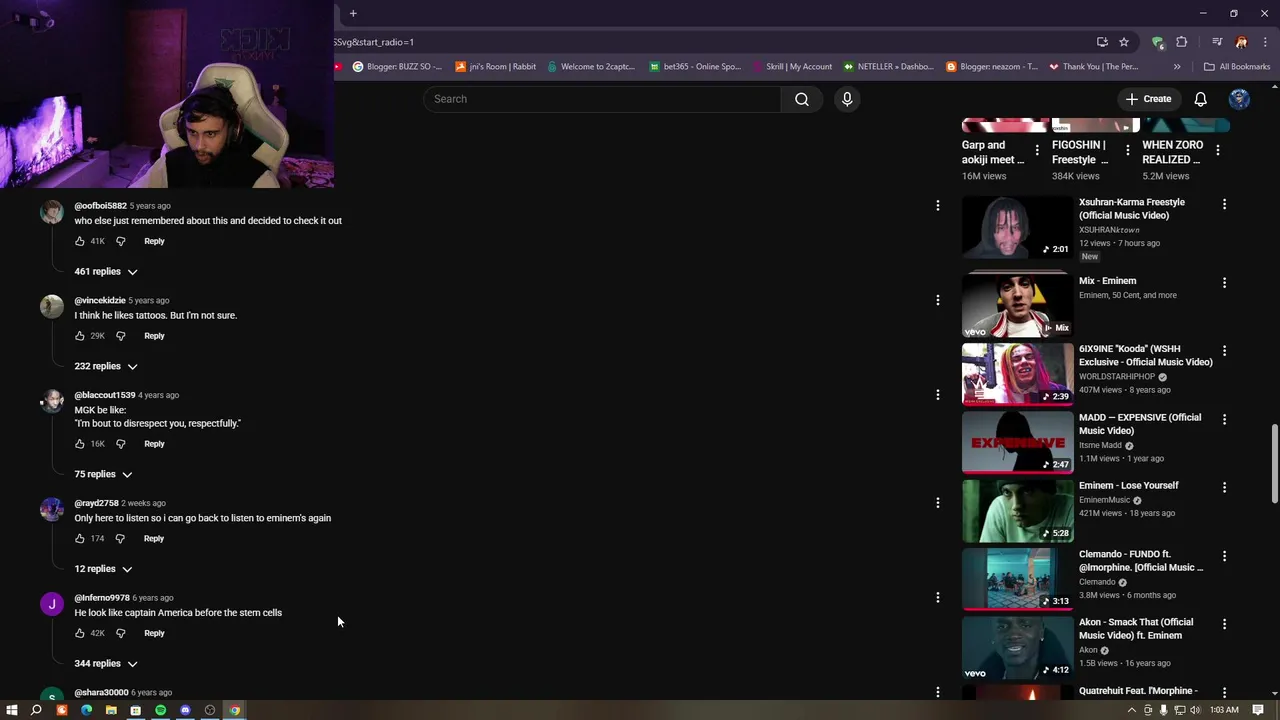Click the taskbar volume speaker icon
The width and height of the screenshot is (1280, 720).
[1195, 710]
